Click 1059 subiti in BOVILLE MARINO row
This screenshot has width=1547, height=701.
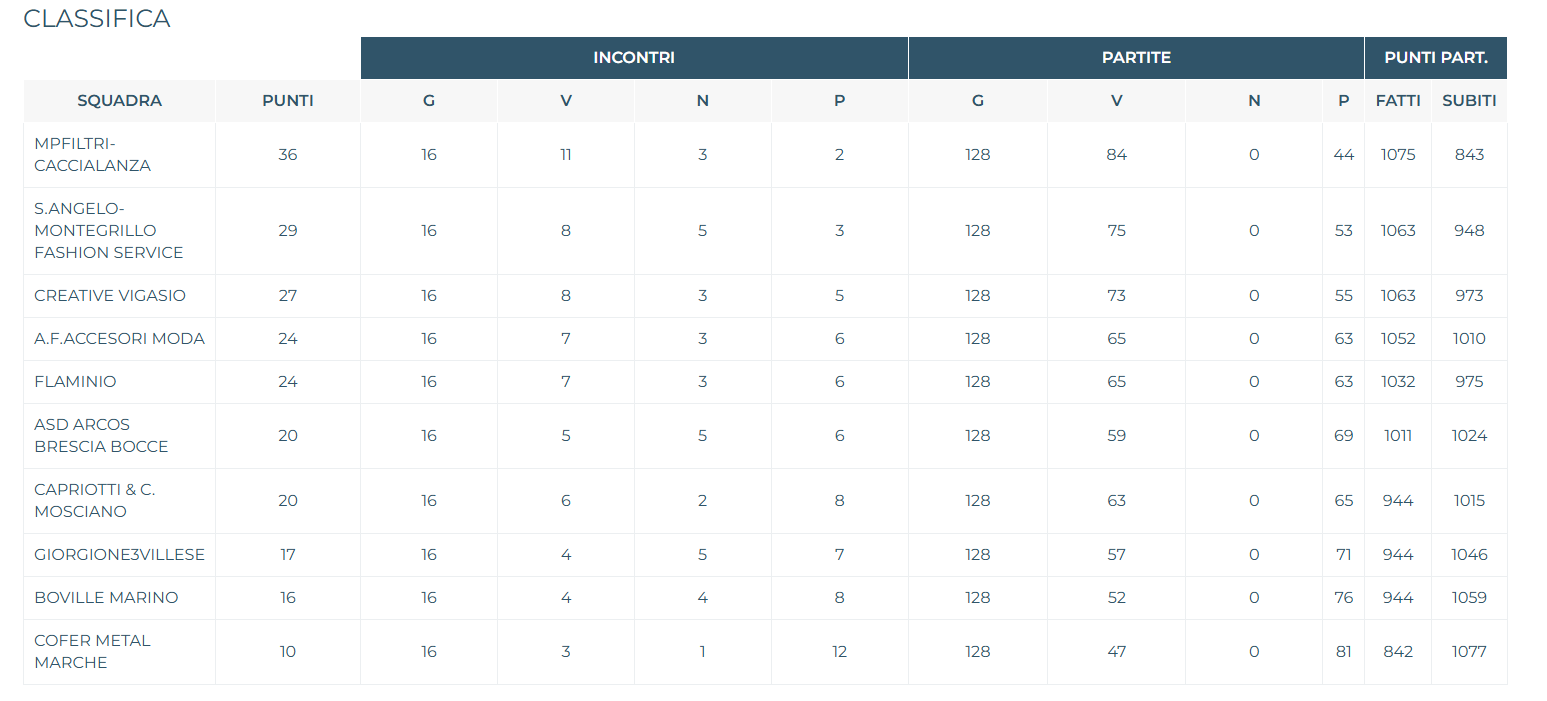[1469, 598]
